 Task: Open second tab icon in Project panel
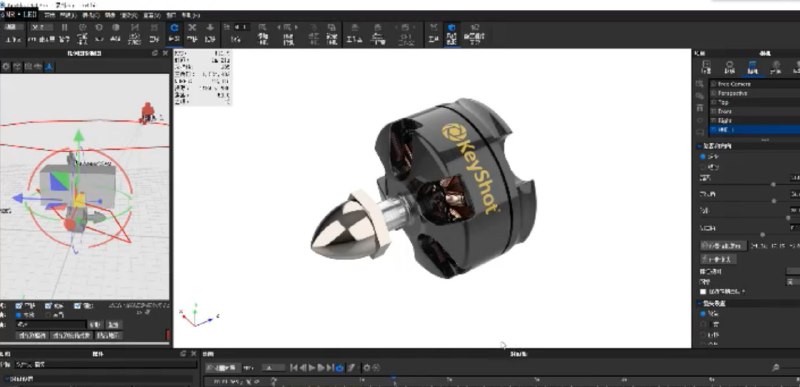tap(730, 67)
